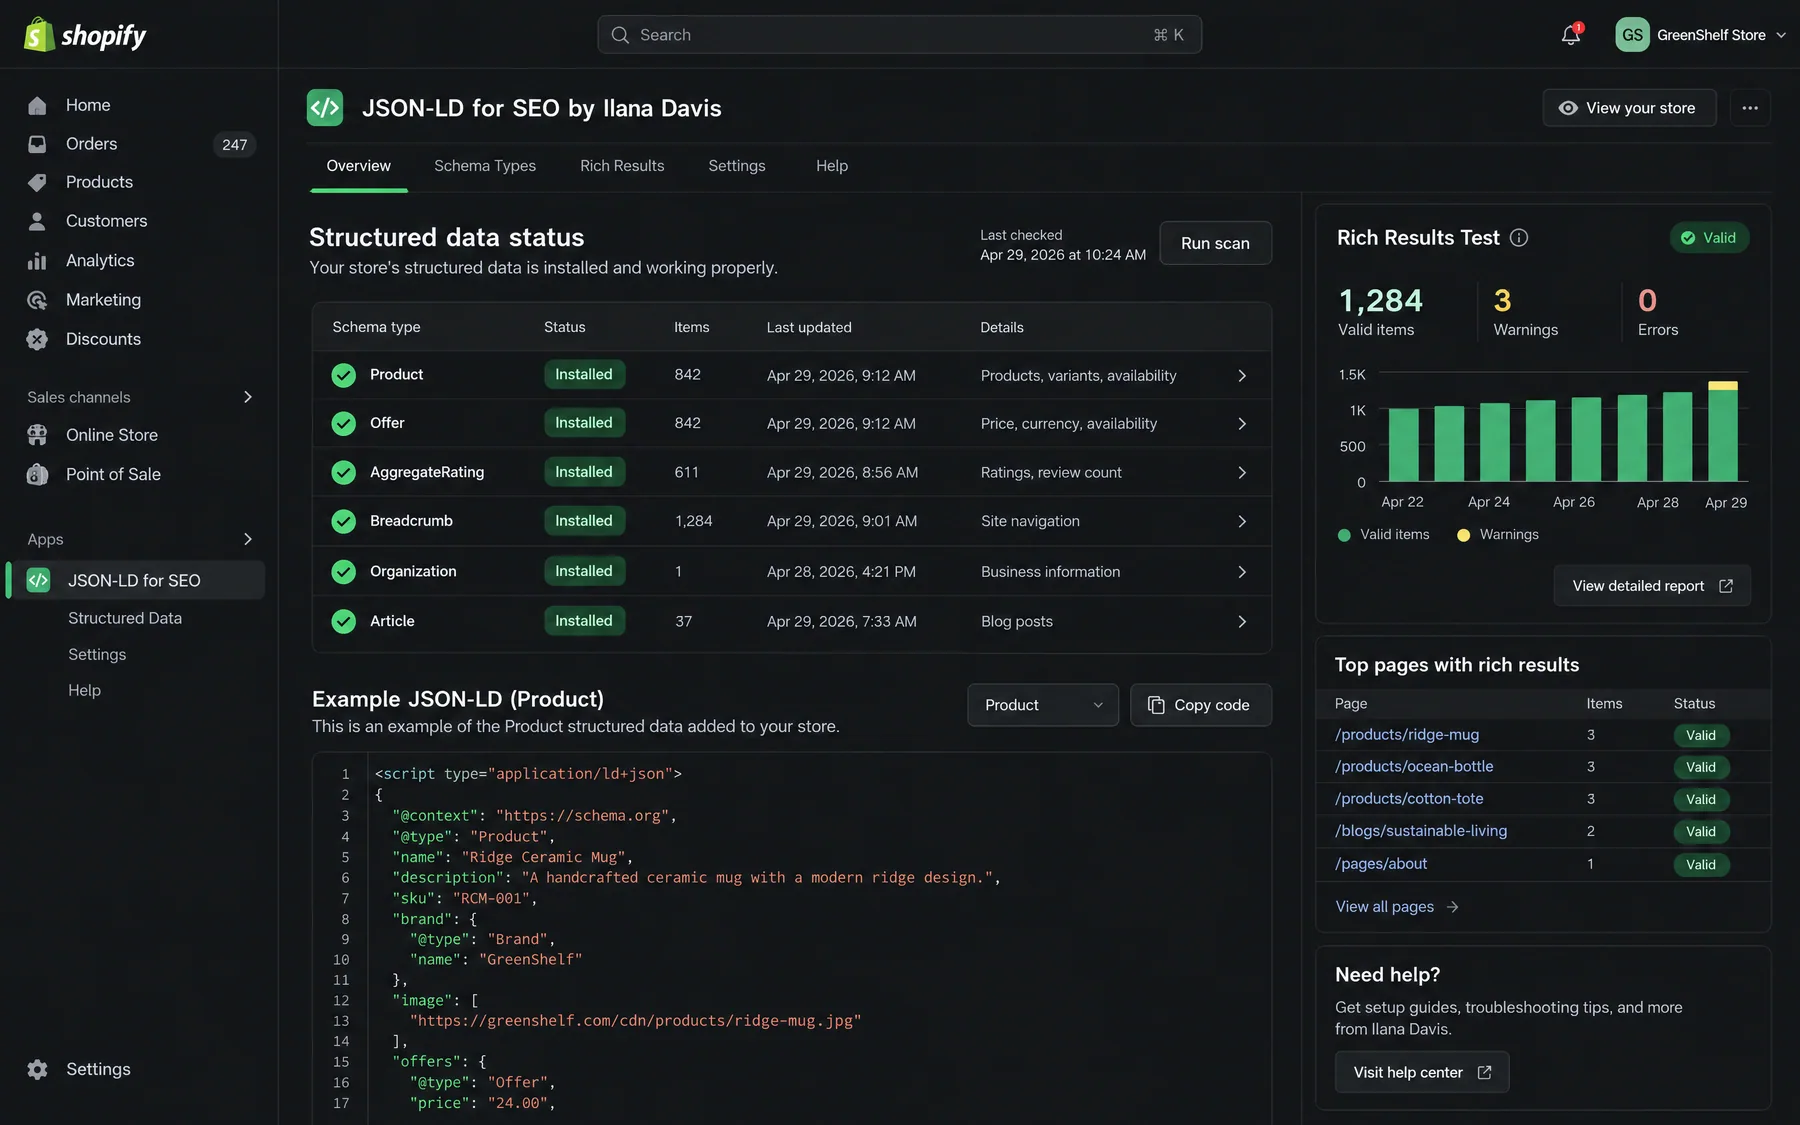Click the Run scan button
The width and height of the screenshot is (1800, 1125).
tap(1215, 243)
